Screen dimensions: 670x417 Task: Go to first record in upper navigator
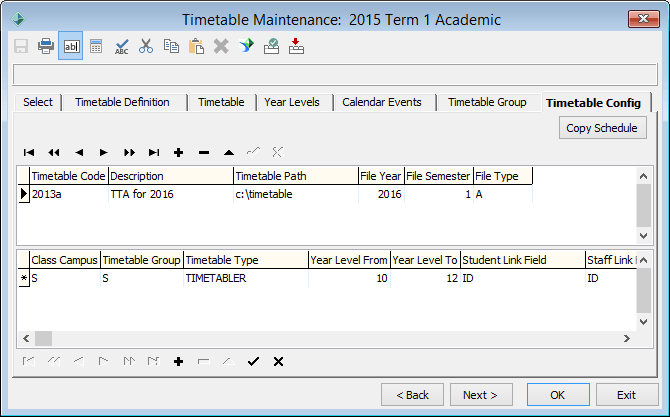coord(29,153)
